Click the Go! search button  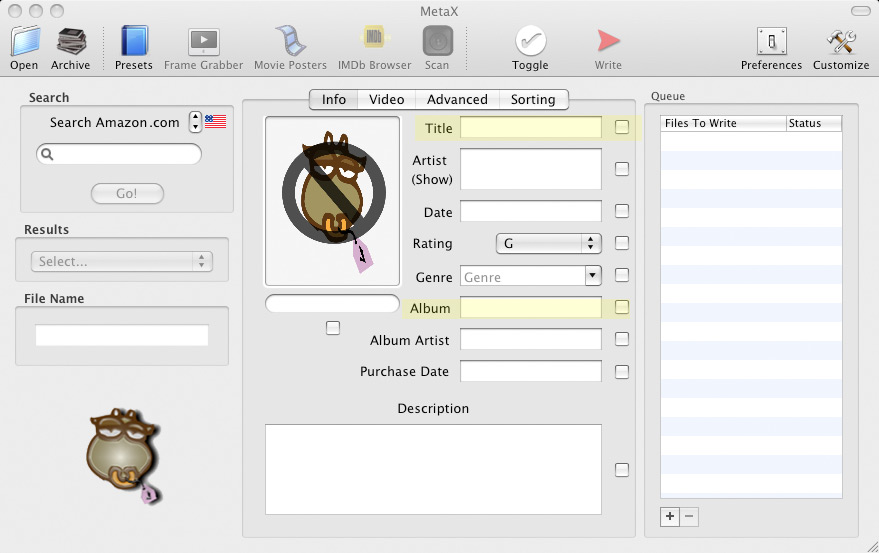pyautogui.click(x=127, y=193)
